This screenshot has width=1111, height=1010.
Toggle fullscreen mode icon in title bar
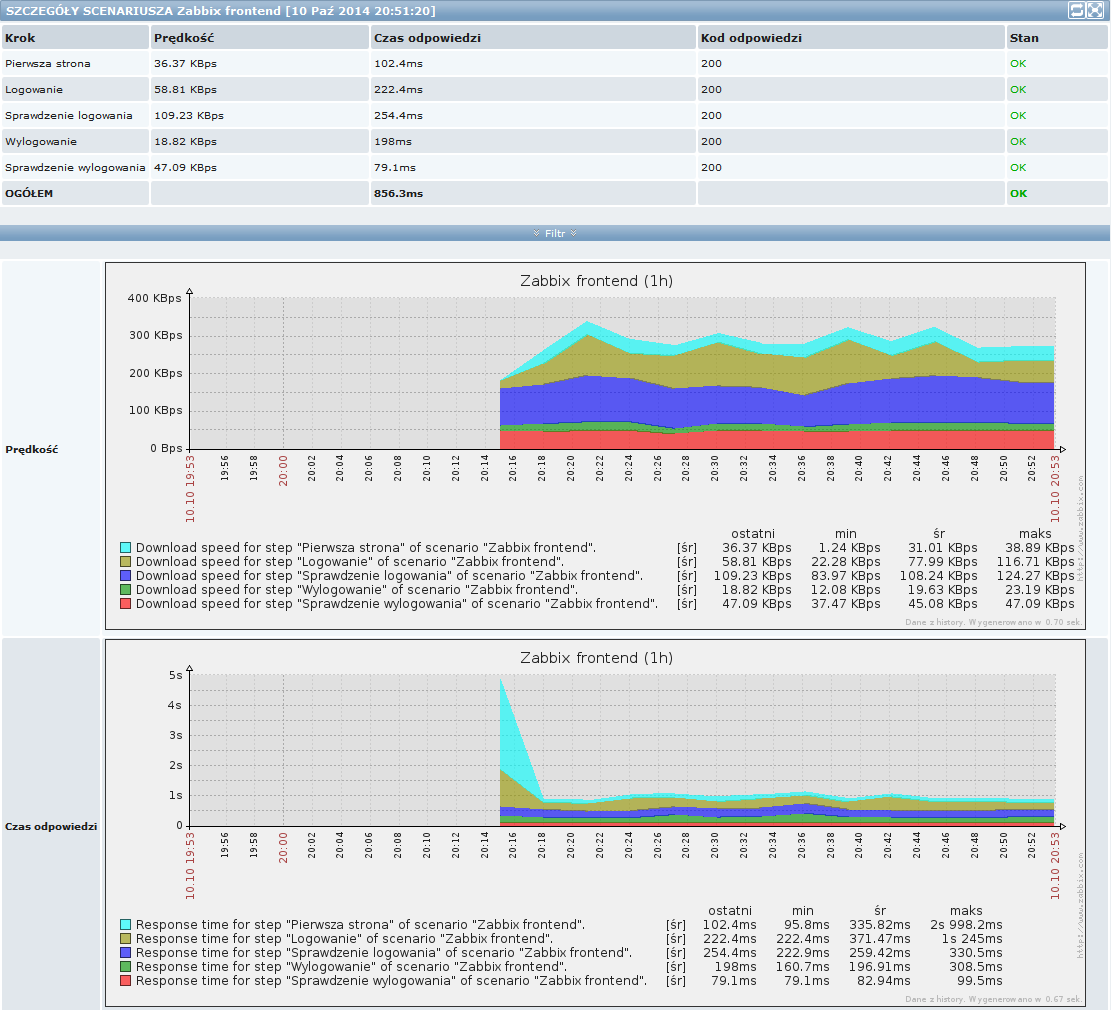pyautogui.click(x=1095, y=10)
